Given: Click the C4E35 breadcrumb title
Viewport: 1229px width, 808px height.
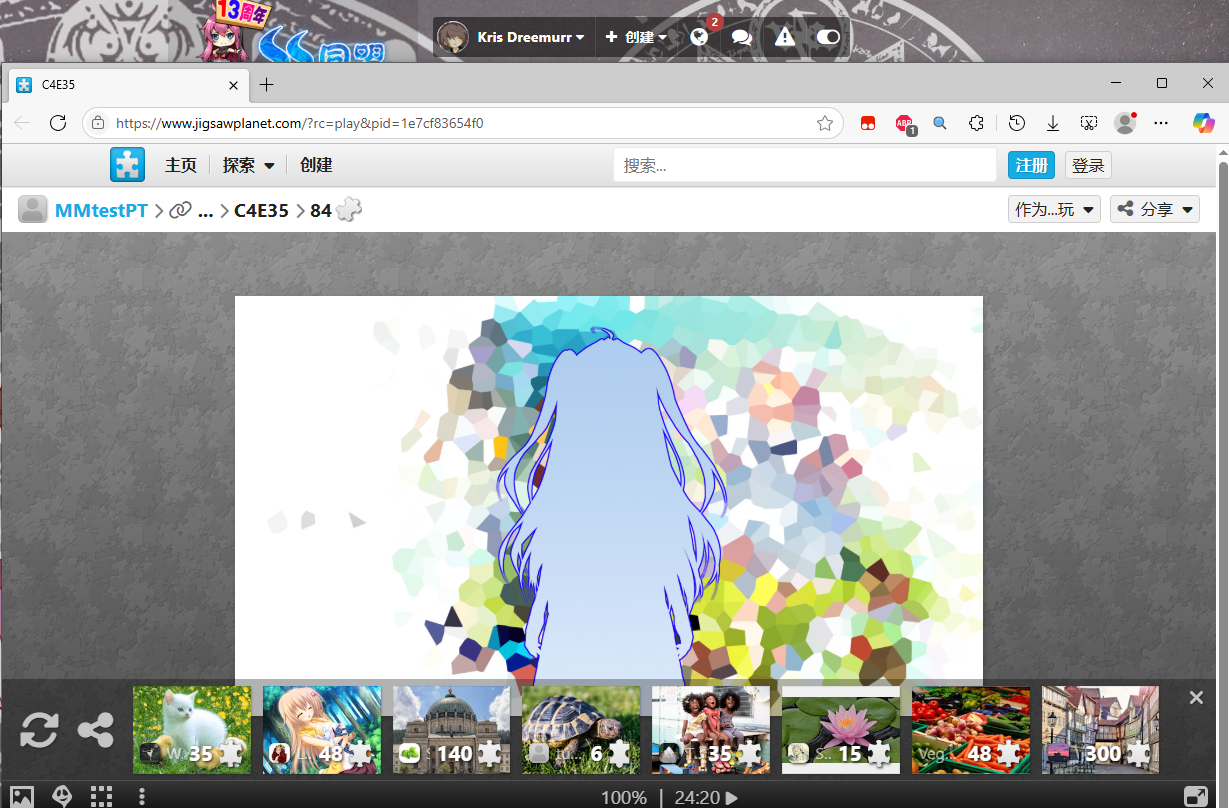Looking at the screenshot, I should point(261,210).
